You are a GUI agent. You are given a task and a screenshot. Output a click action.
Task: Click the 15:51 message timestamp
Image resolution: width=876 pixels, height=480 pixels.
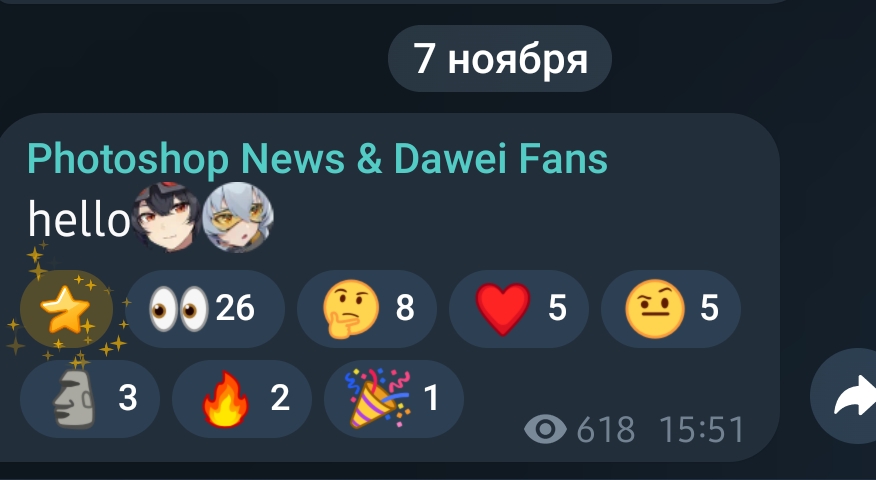click(x=702, y=430)
